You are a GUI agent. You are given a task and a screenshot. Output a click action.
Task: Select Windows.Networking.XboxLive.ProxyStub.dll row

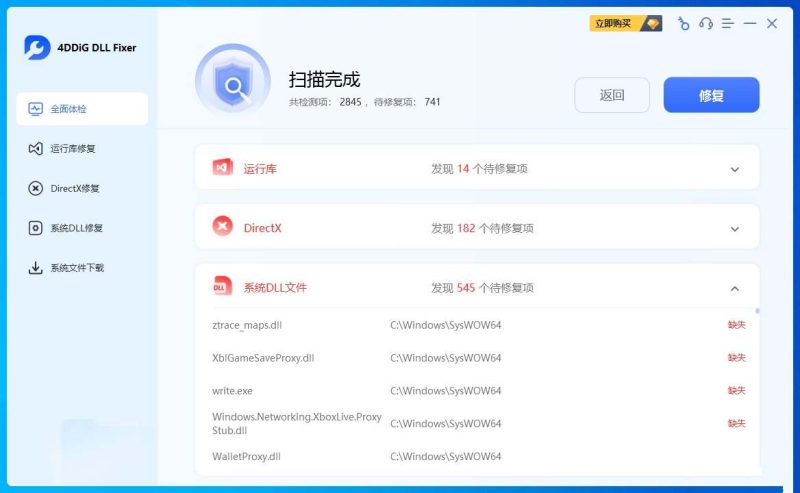pyautogui.click(x=479, y=423)
